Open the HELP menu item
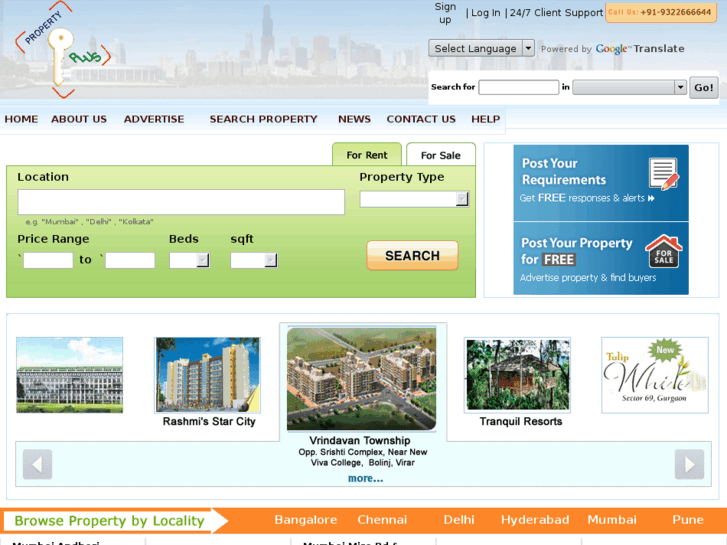This screenshot has height=545, width=727. (485, 119)
